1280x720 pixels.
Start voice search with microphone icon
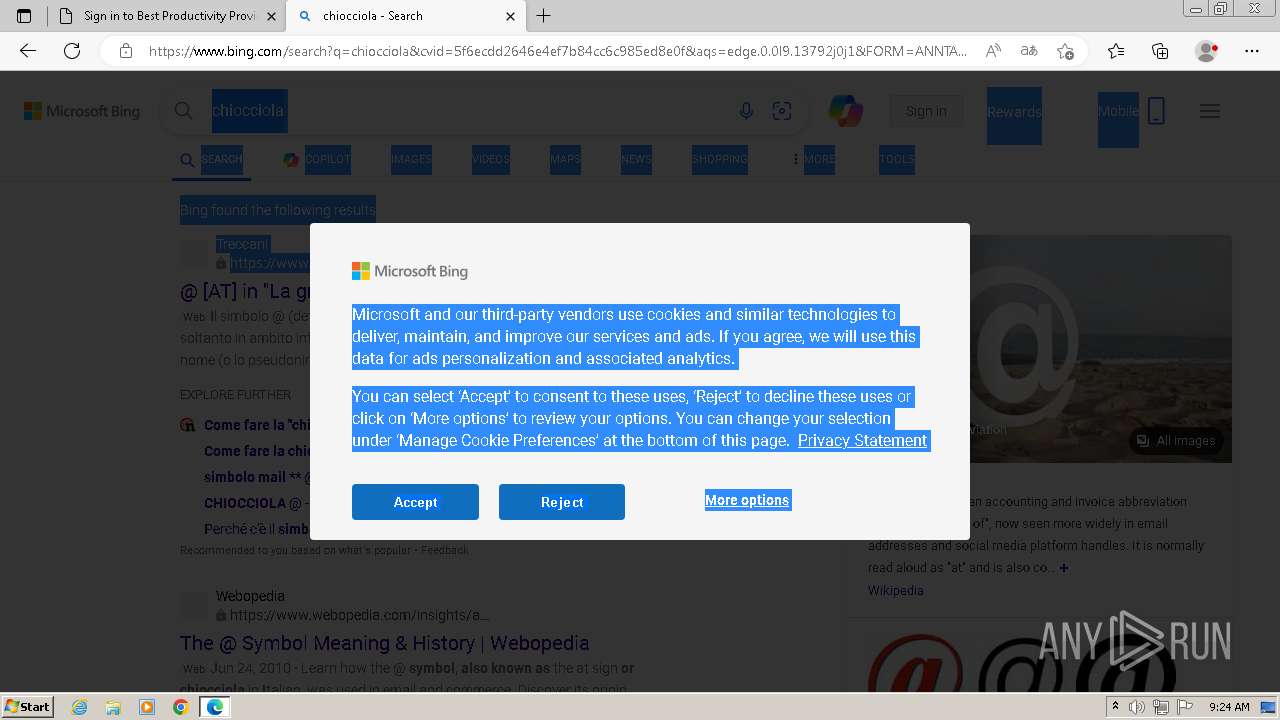point(746,111)
